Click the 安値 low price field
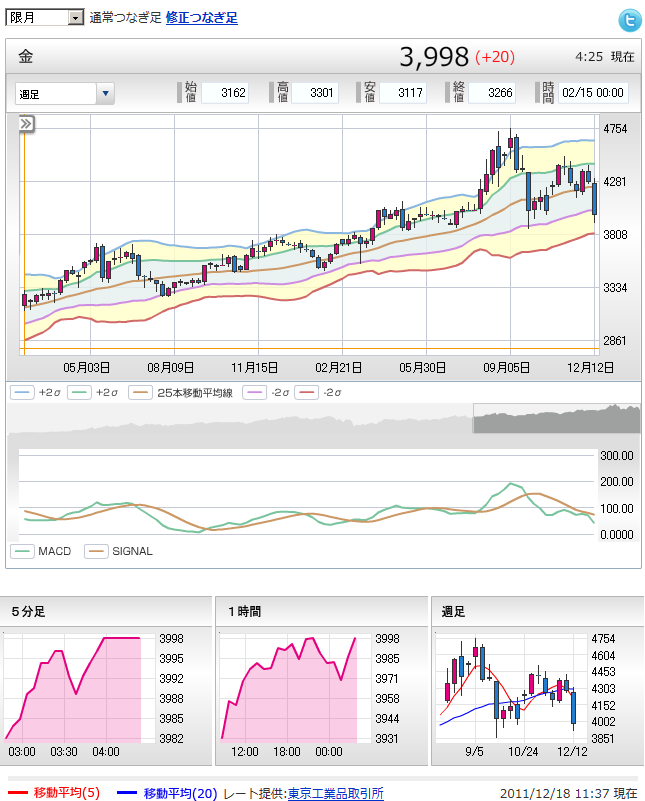The height and width of the screenshot is (801, 645). pyautogui.click(x=403, y=93)
